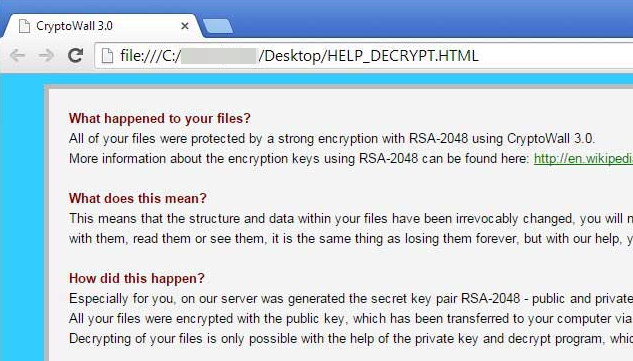
Task: Open a new browser tab
Action: click(x=218, y=26)
